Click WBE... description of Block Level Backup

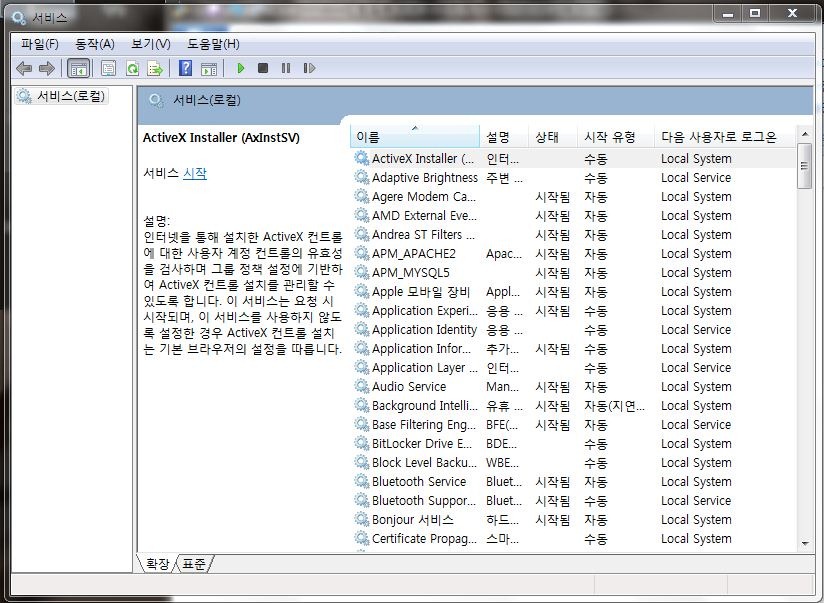click(x=502, y=463)
